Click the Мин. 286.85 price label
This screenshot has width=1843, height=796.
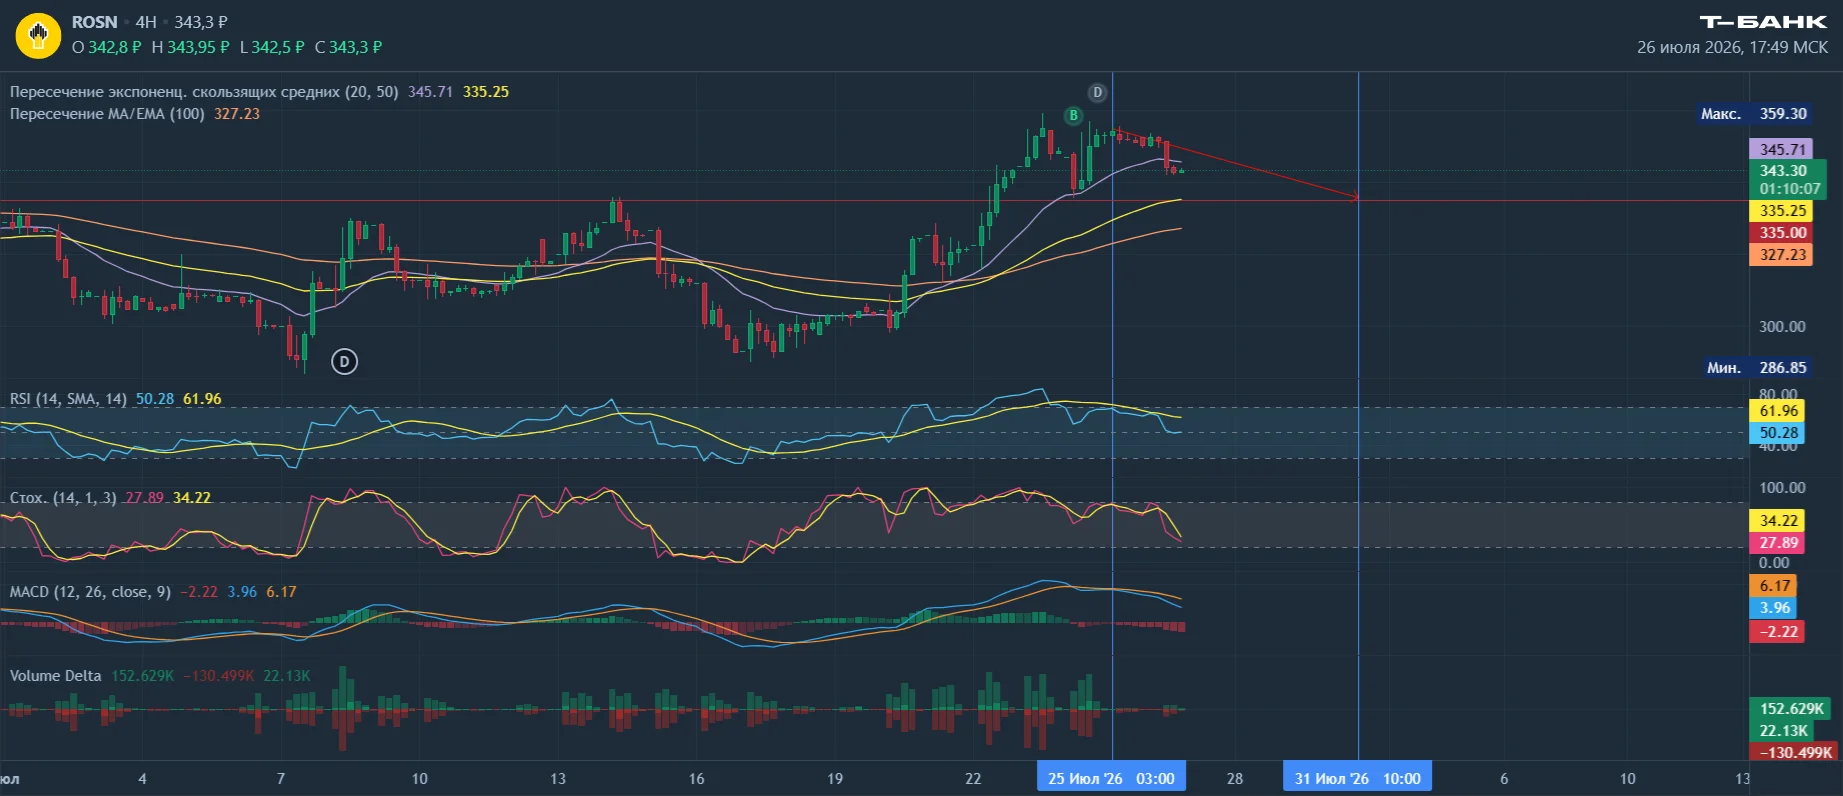[1757, 368]
